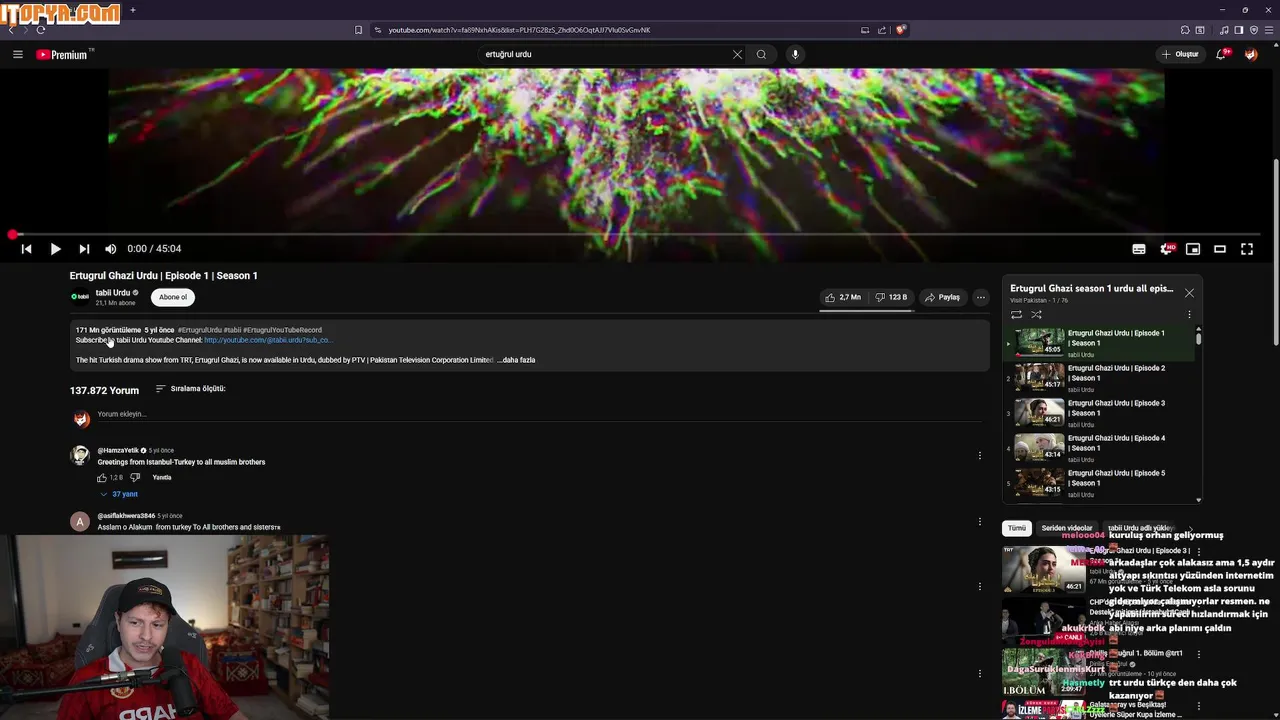Bookmark the page from the address bar
This screenshot has height=720, width=1280.
(359, 30)
